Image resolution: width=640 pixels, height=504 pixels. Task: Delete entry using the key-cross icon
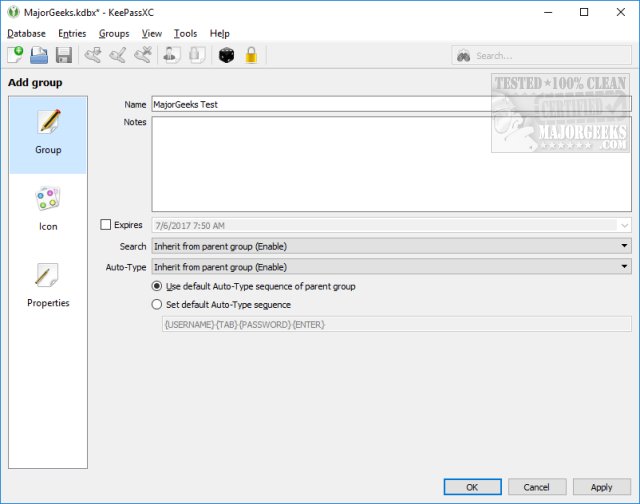(x=143, y=55)
